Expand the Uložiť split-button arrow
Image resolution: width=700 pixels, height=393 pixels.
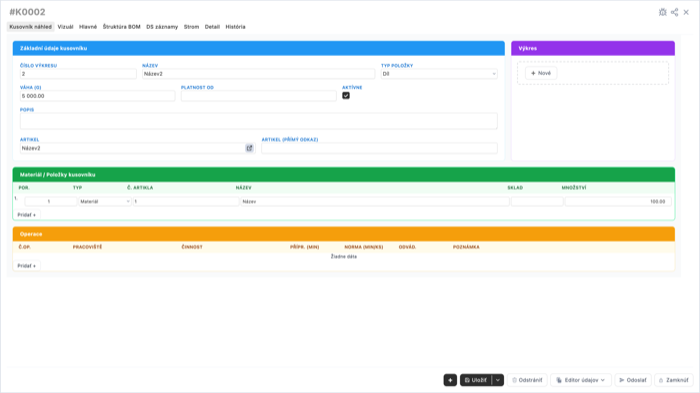pos(498,380)
